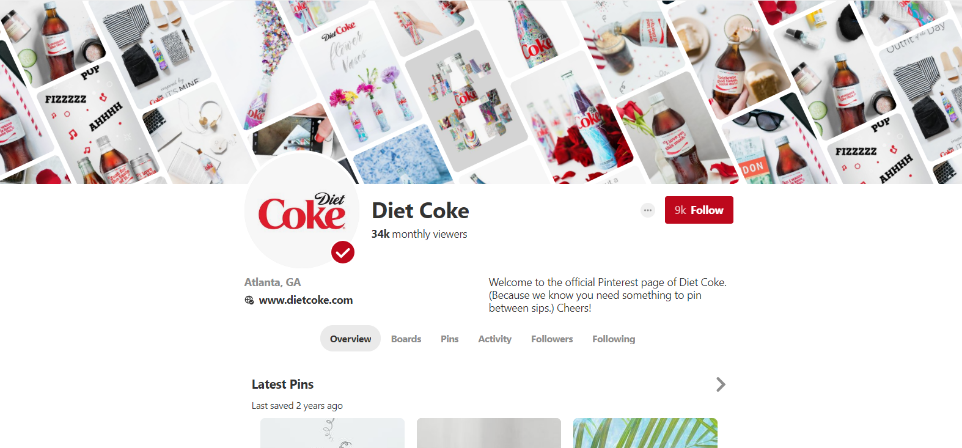Open the three-dot more options menu
Screen dimensions: 962x448
coord(647,210)
